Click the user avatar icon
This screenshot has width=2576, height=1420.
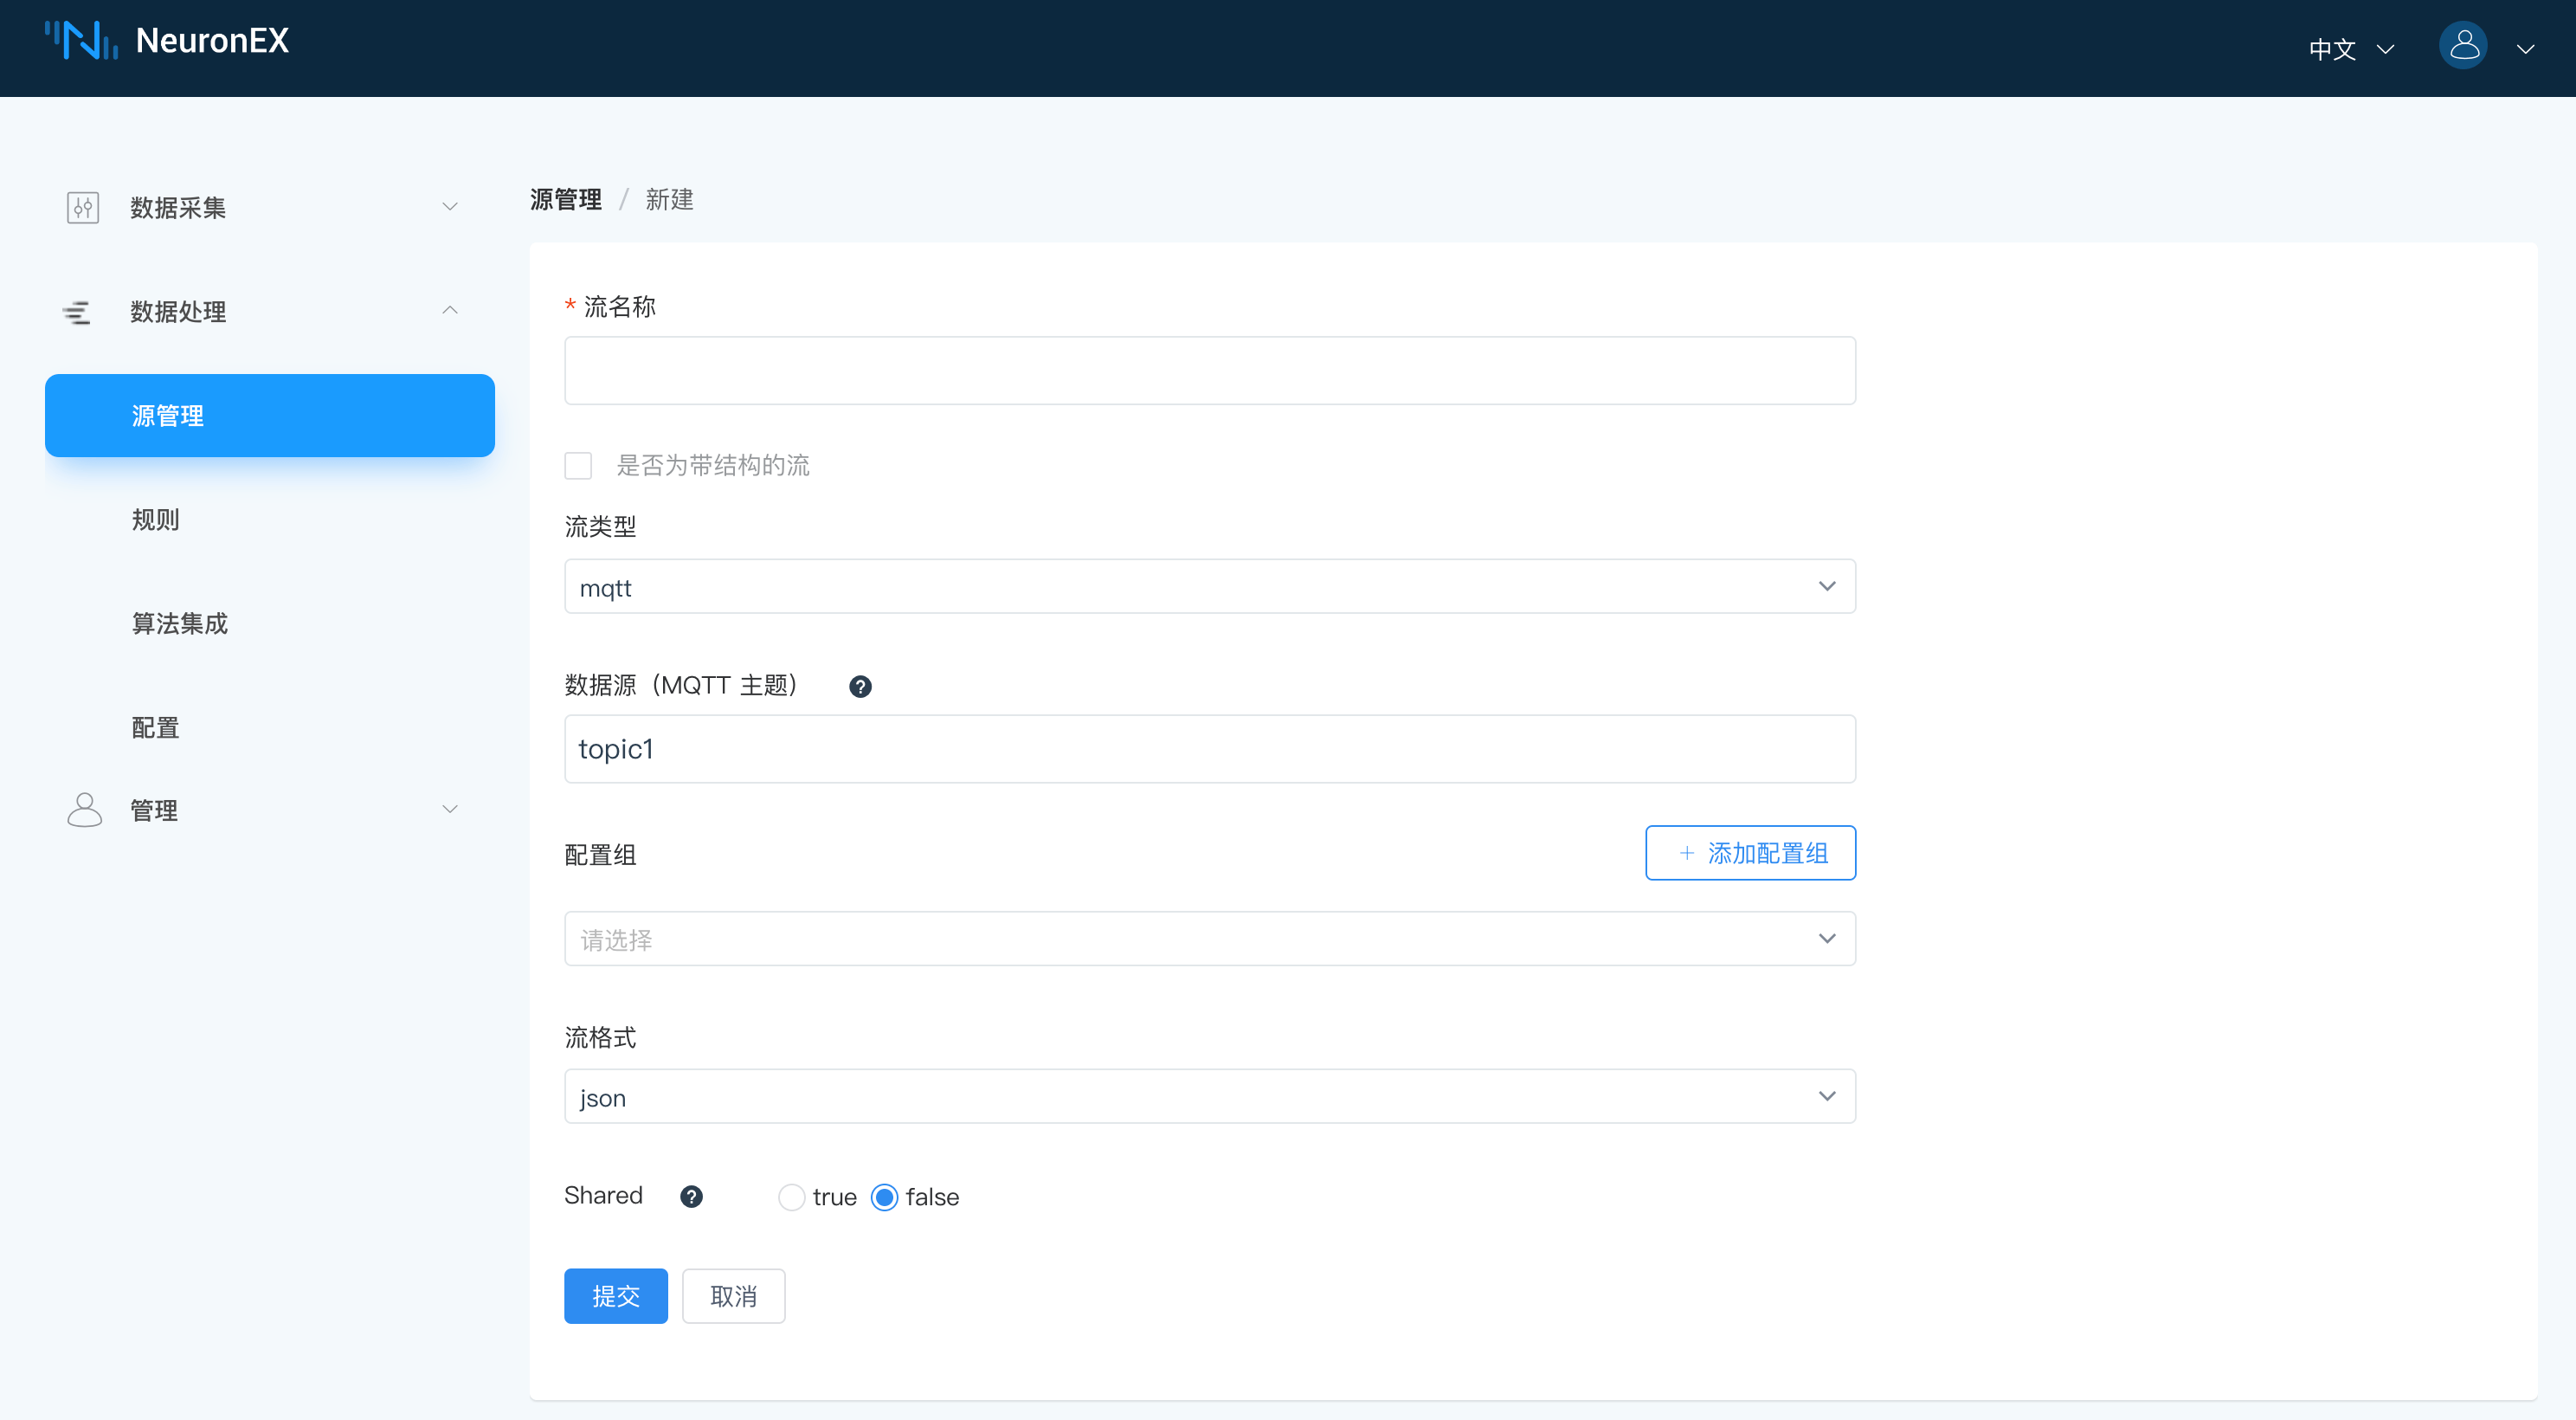point(2463,46)
